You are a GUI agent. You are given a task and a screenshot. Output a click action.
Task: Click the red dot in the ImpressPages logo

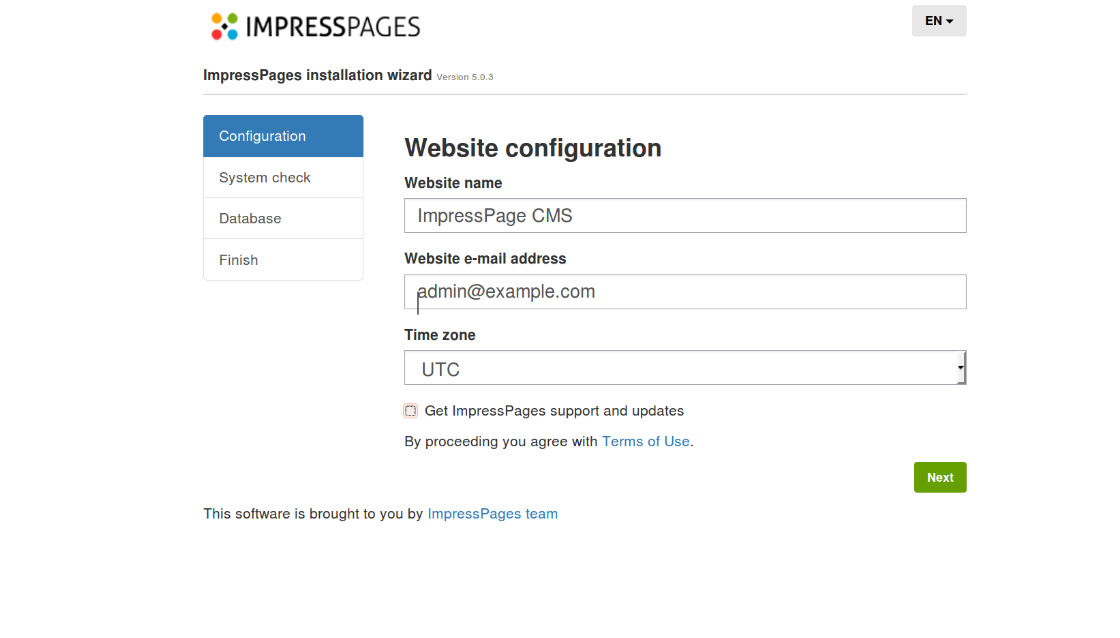coord(217,34)
